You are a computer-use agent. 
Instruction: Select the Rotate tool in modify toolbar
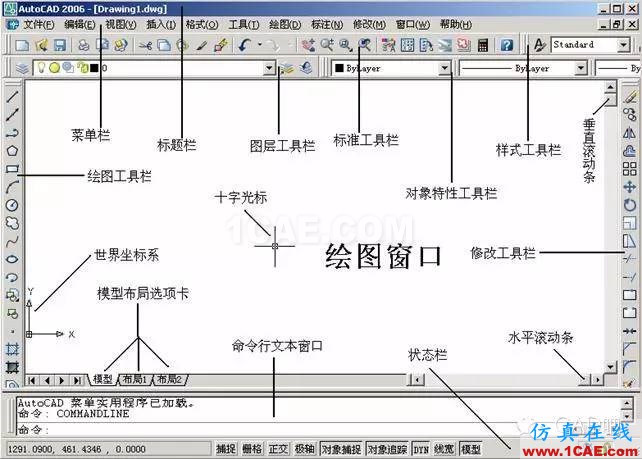629,205
